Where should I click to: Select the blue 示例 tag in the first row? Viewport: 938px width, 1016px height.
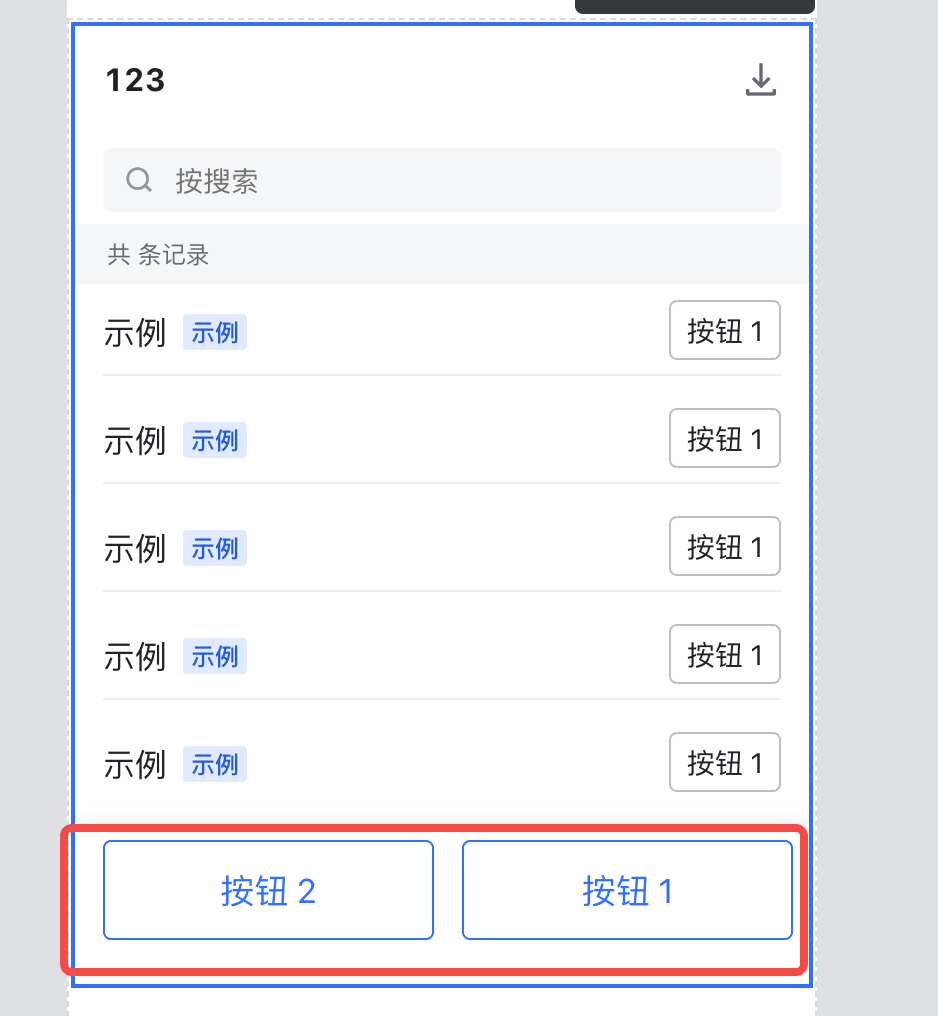point(215,332)
